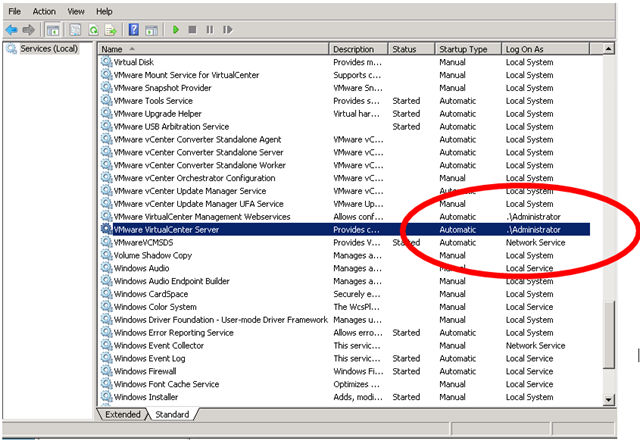Click the vertical scrollbar thumb

pos(609,335)
